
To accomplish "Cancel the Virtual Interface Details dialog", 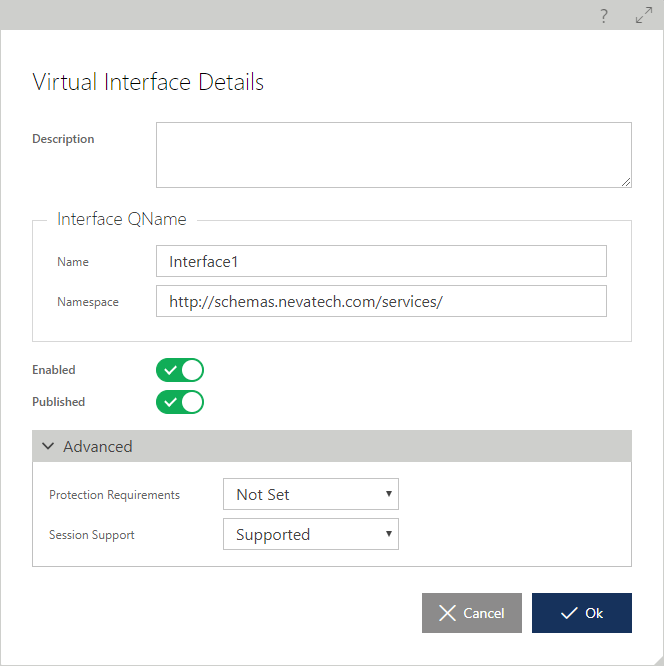I will pyautogui.click(x=472, y=613).
